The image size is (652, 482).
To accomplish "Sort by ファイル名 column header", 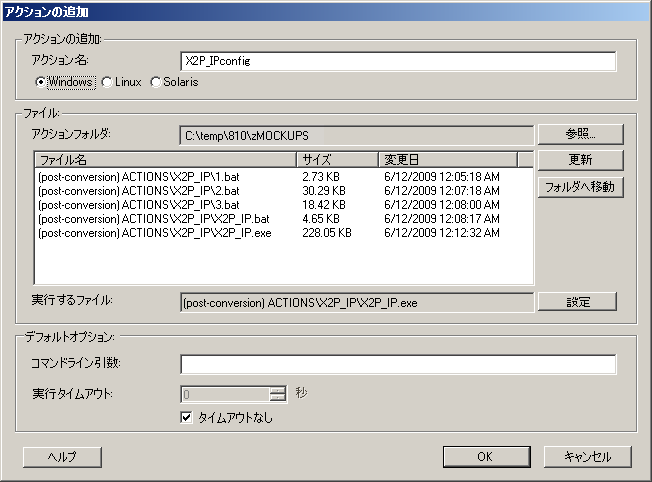I will tap(165, 159).
